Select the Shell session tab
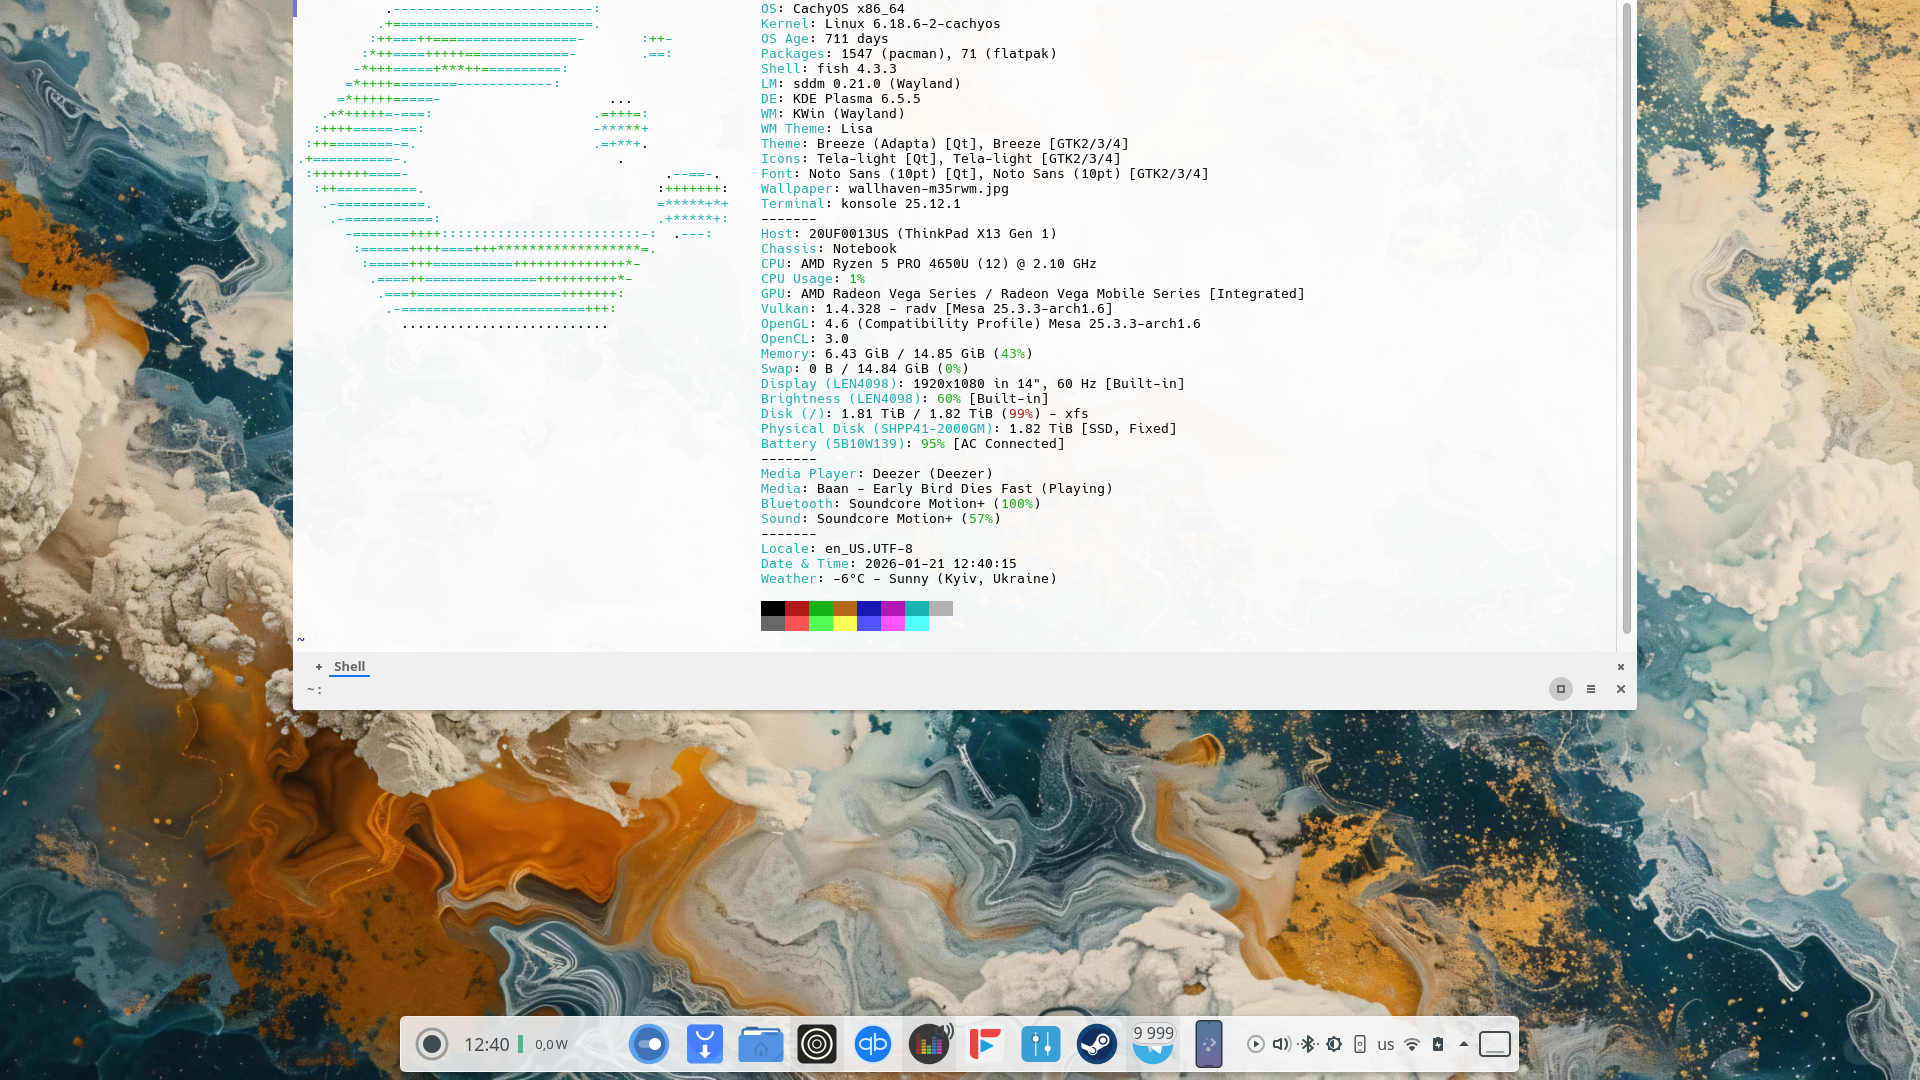Screen dimensions: 1920x1080 [x=349, y=666]
